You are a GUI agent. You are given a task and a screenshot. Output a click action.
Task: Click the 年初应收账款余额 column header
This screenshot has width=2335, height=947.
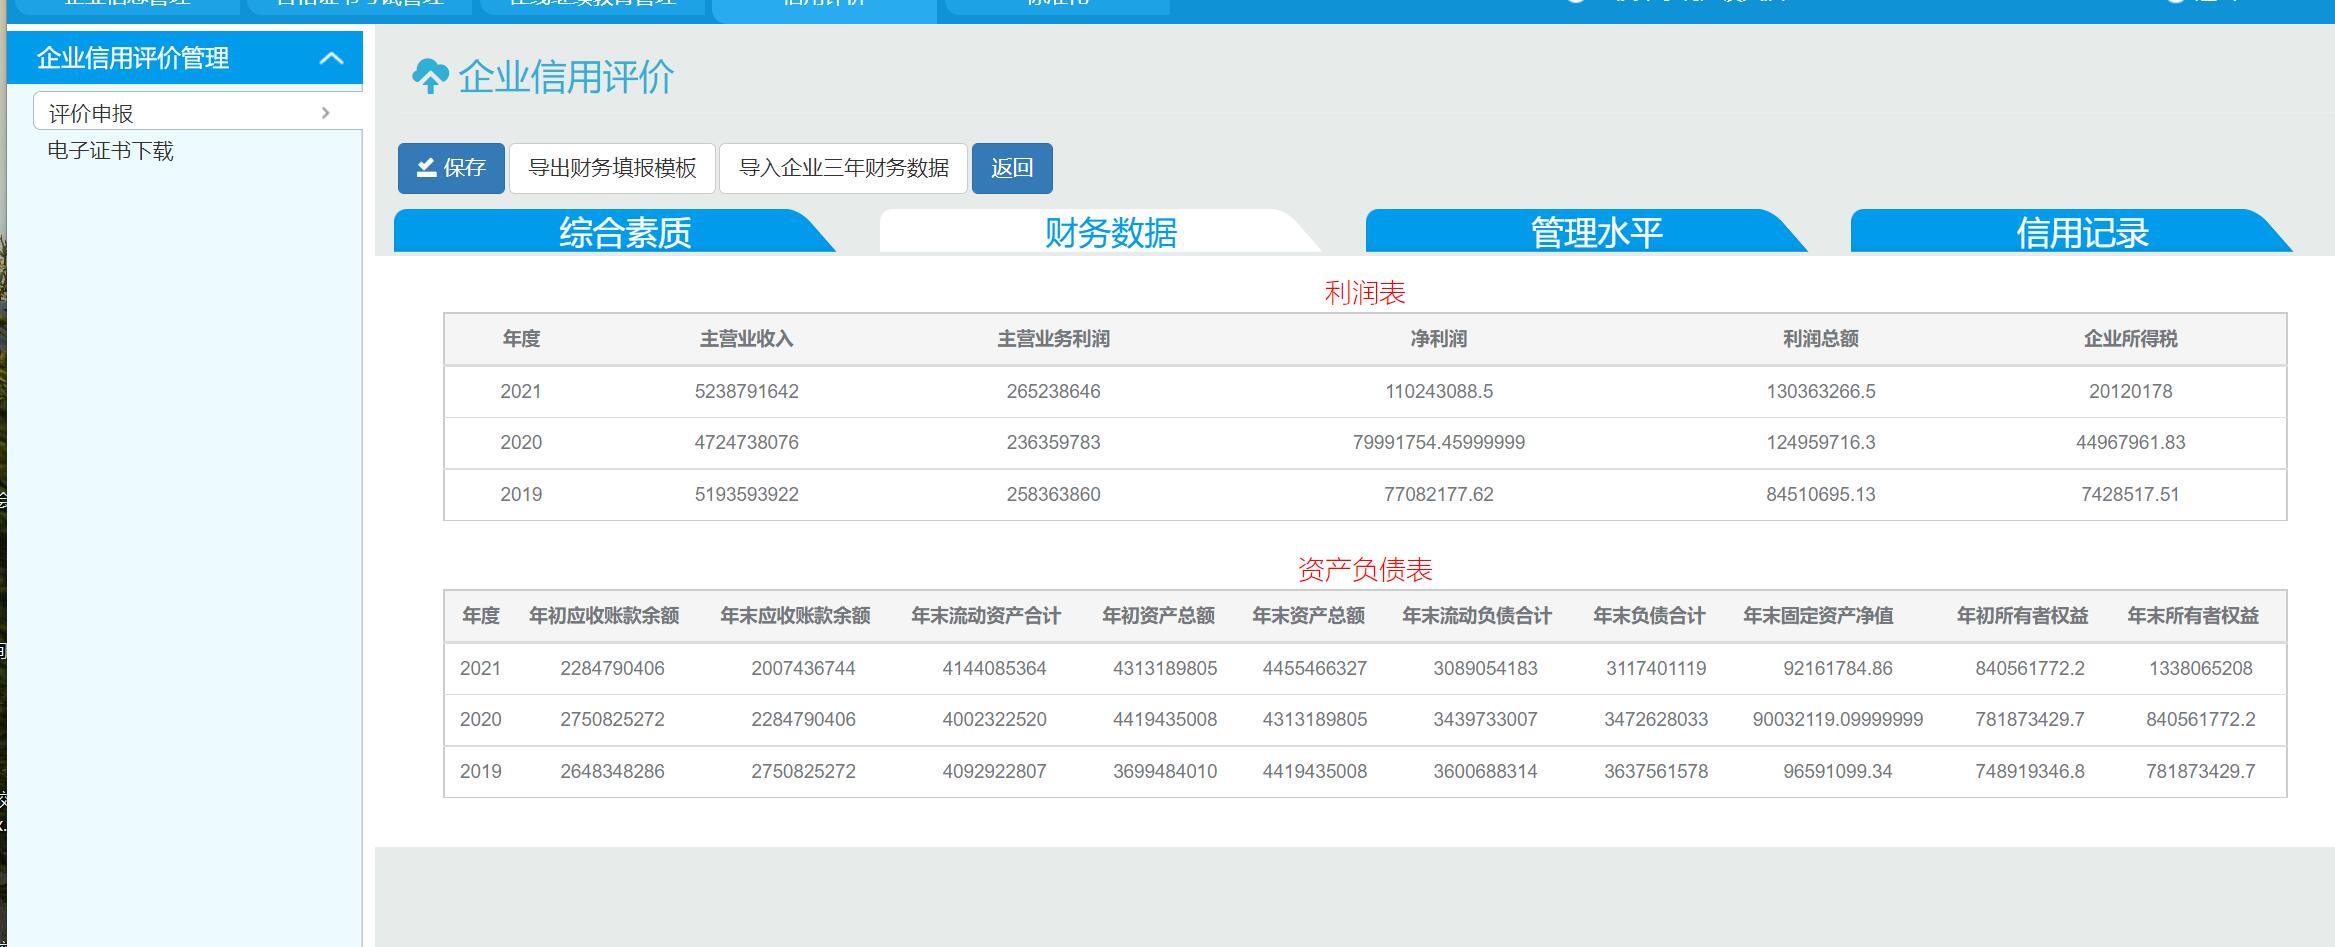coord(604,616)
